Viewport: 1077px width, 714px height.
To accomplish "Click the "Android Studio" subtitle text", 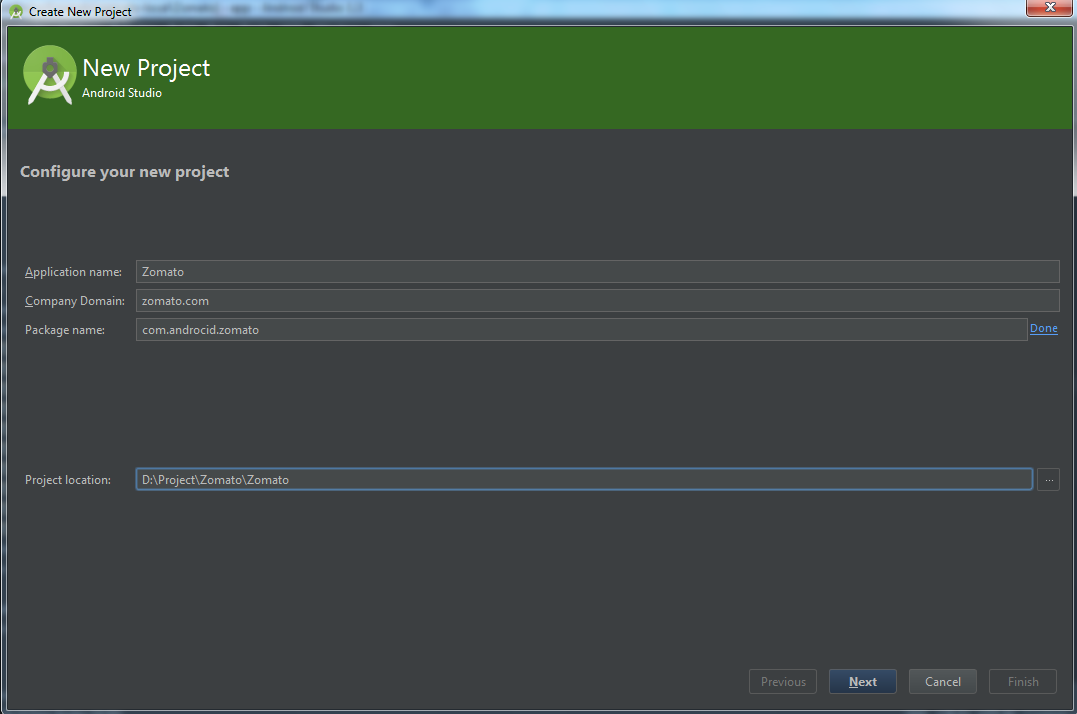I will point(122,93).
